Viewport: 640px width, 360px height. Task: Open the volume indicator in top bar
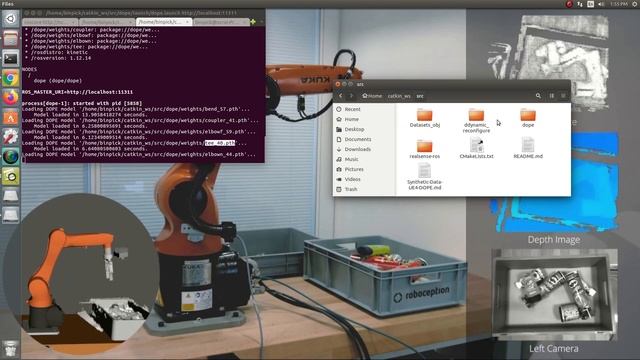coord(601,4)
